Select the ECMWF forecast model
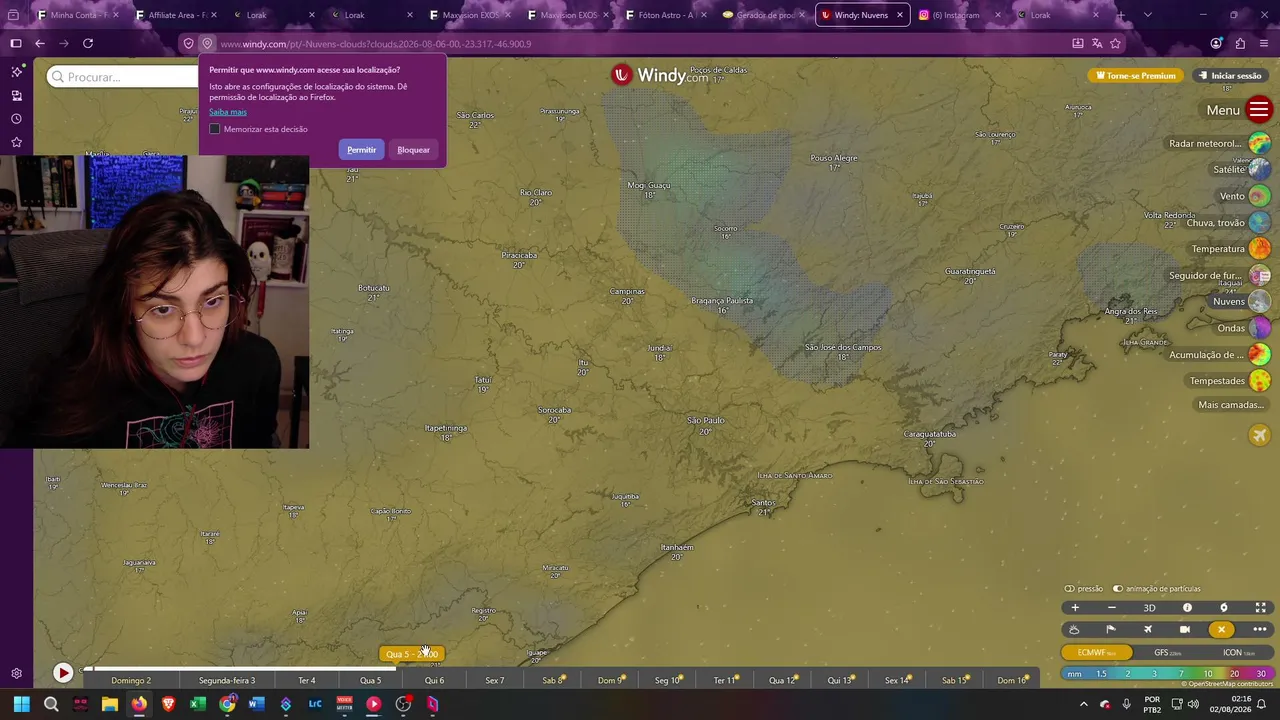This screenshot has height=720, width=1280. coord(1097,652)
